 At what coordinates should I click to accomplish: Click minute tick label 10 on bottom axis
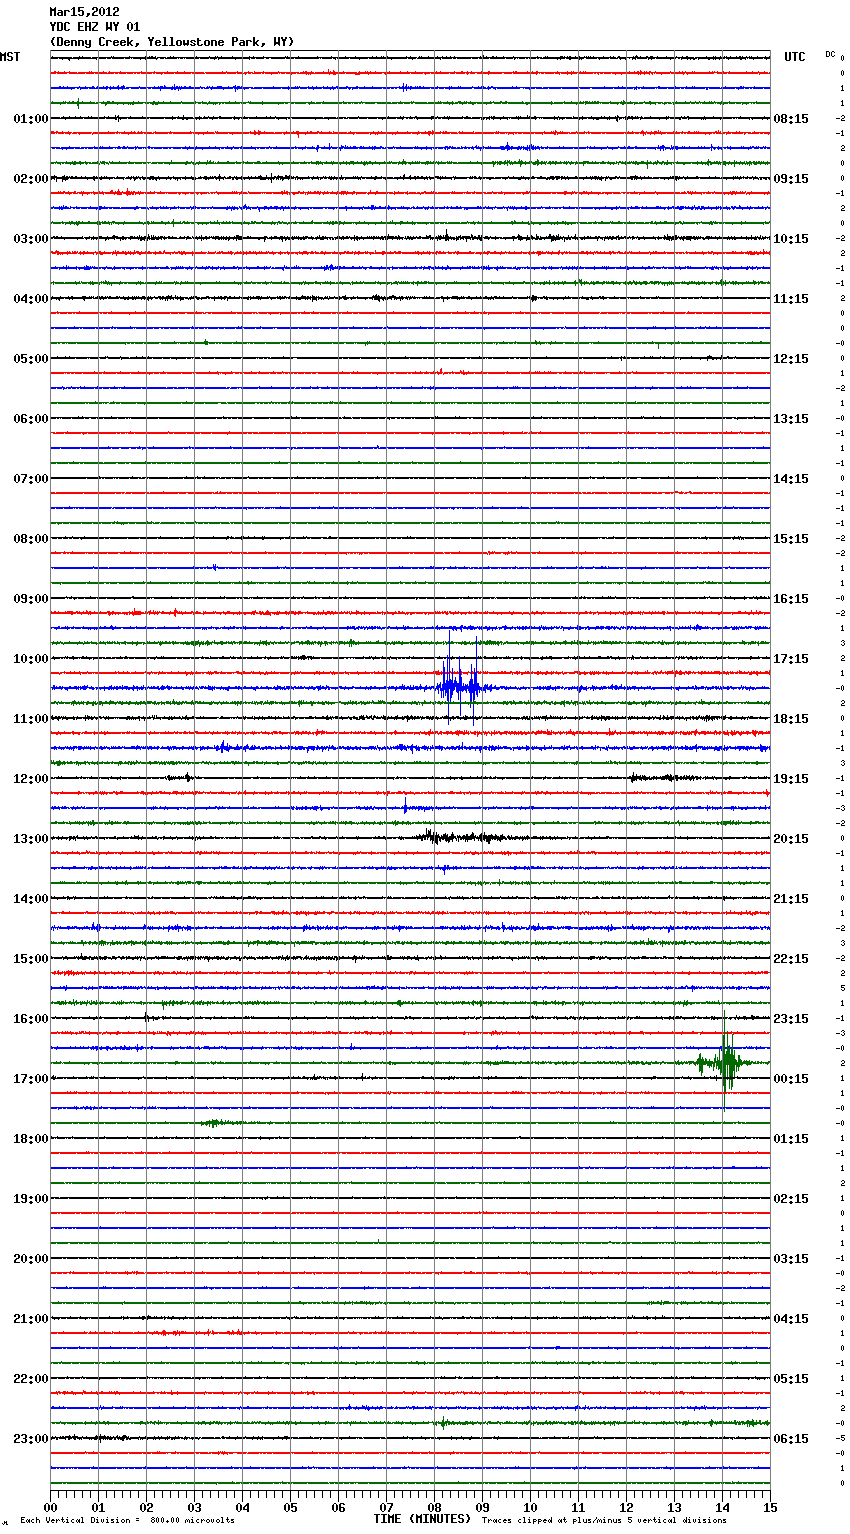pos(530,1507)
